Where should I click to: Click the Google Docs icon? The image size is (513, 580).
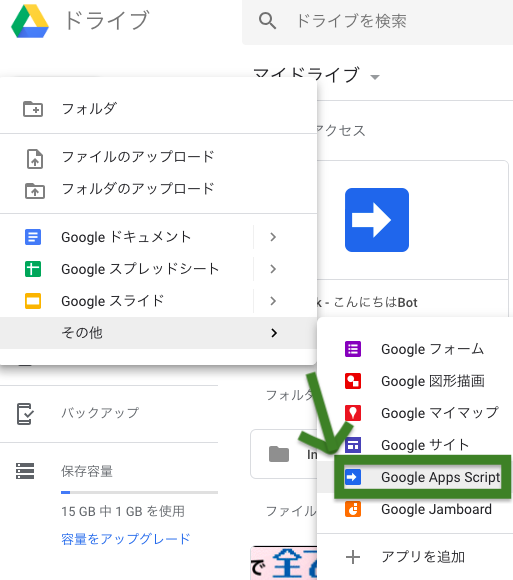click(x=33, y=237)
